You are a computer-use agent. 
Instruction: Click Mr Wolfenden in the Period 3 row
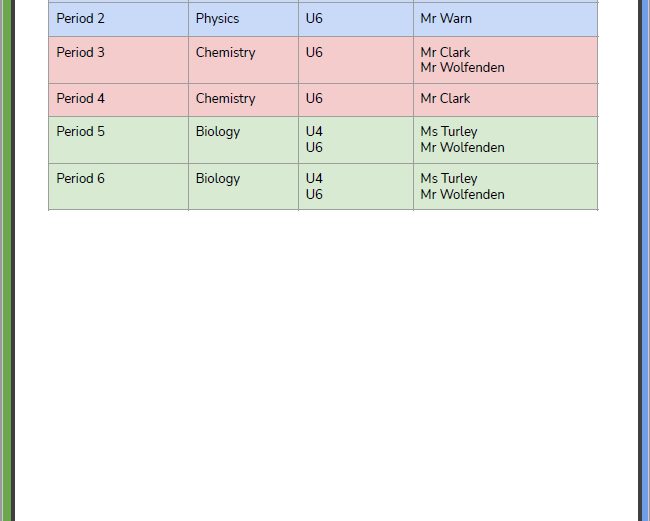pyautogui.click(x=462, y=68)
